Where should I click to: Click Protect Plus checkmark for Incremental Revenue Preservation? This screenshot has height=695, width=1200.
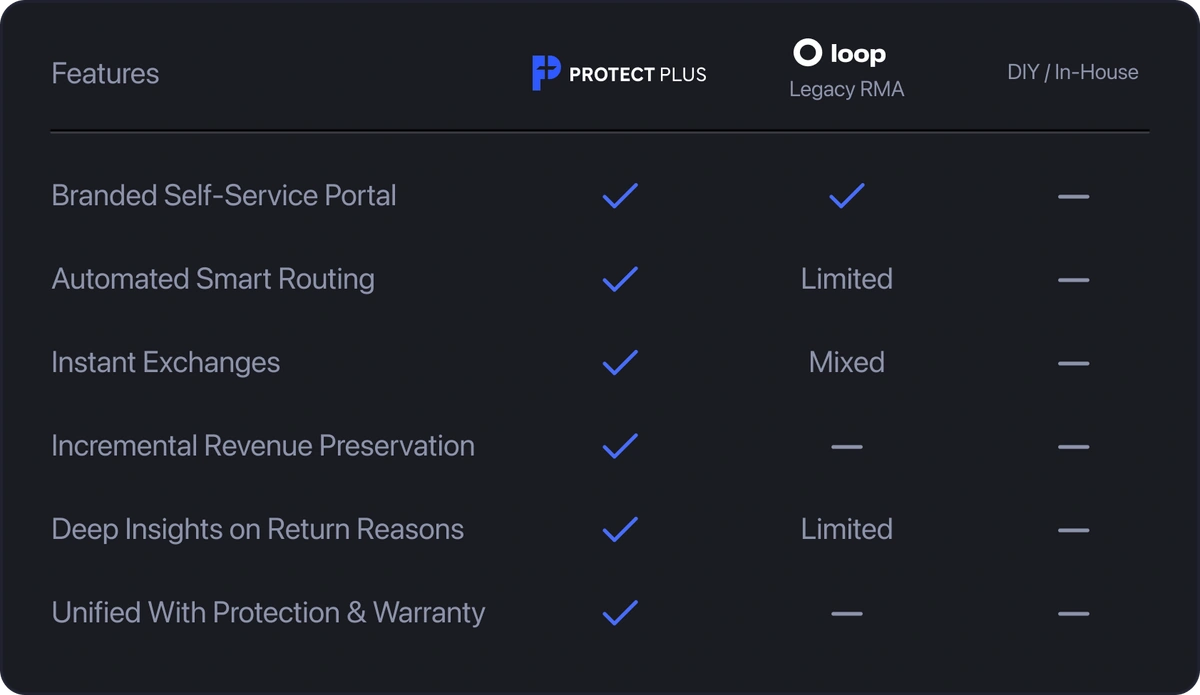(620, 446)
